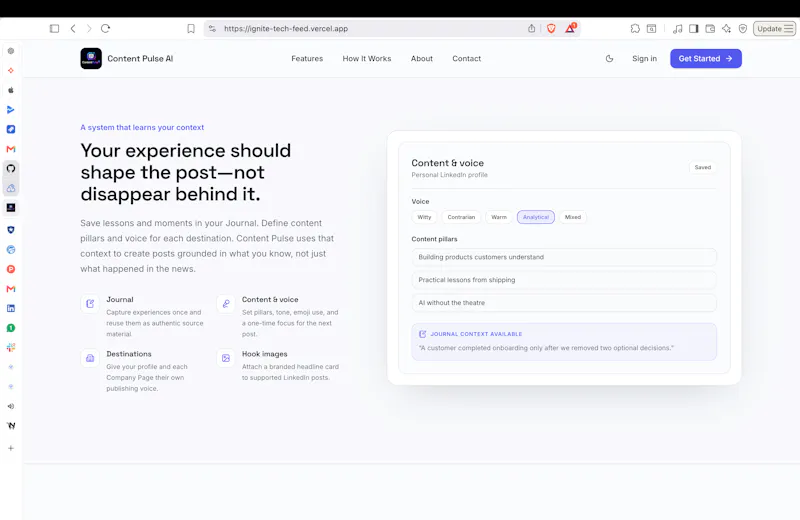800x520 pixels.
Task: Open the speaker audio tab in sidebar
Action: (x=11, y=406)
